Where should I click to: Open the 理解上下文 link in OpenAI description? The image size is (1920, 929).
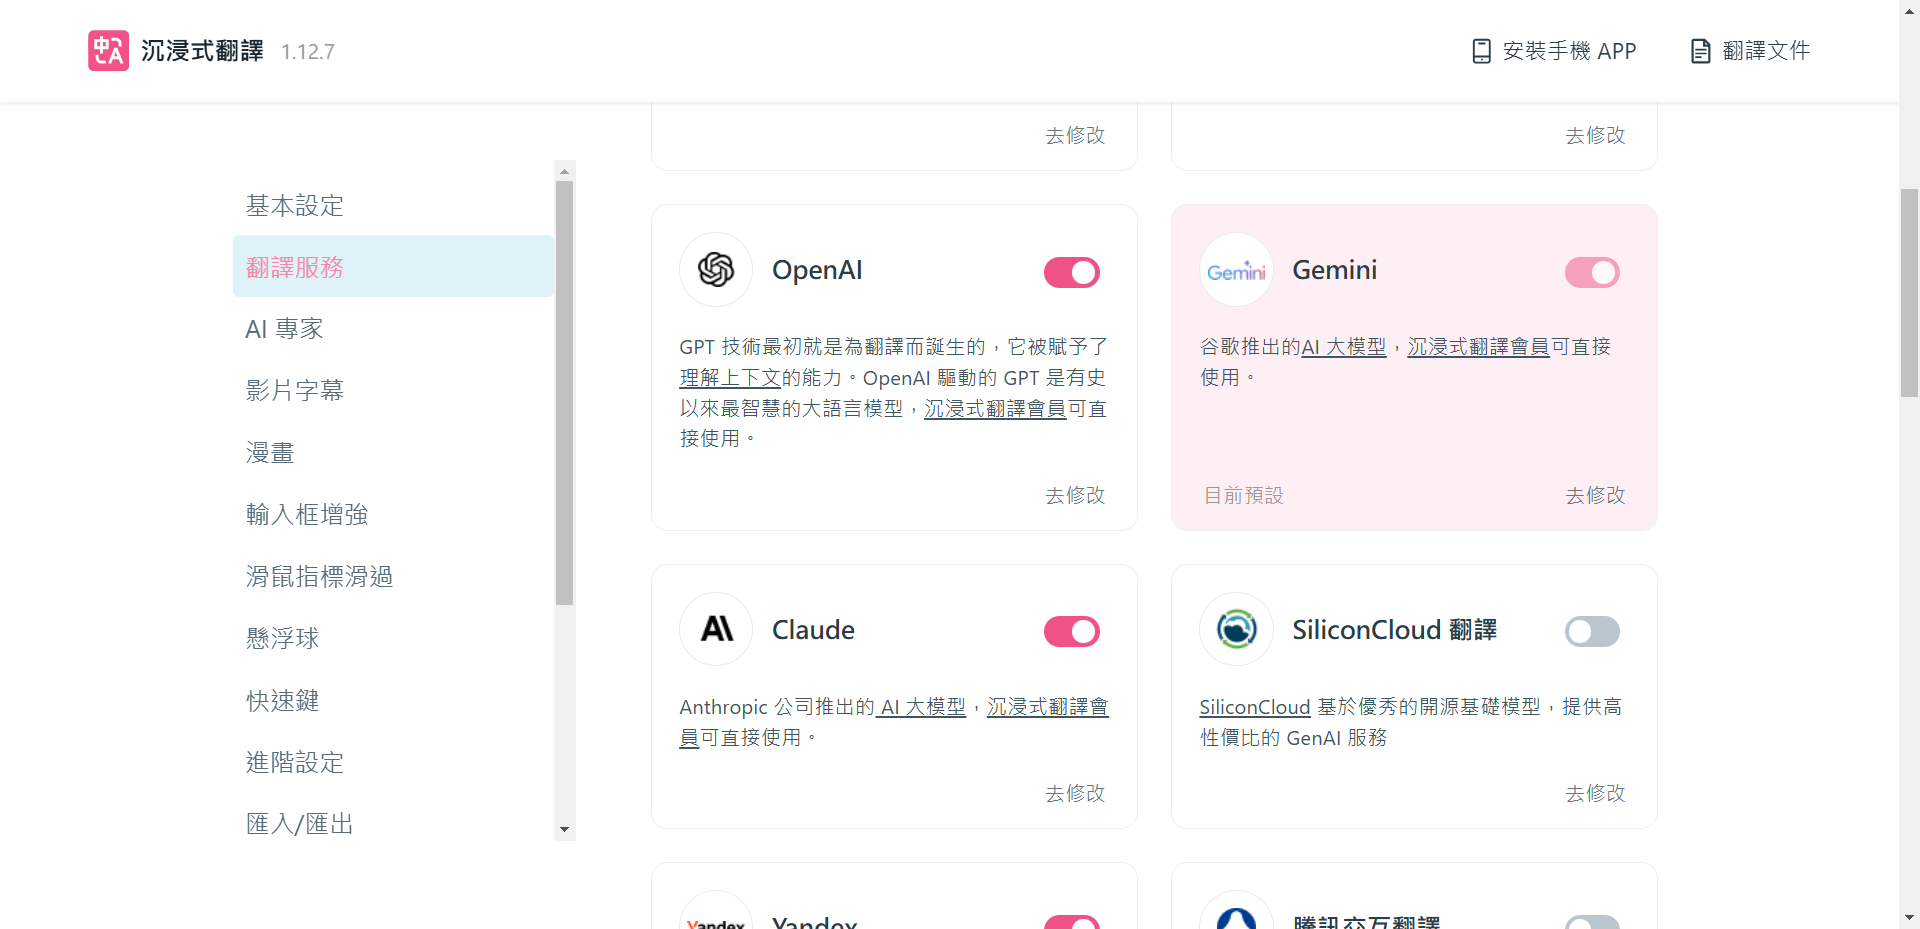[730, 378]
